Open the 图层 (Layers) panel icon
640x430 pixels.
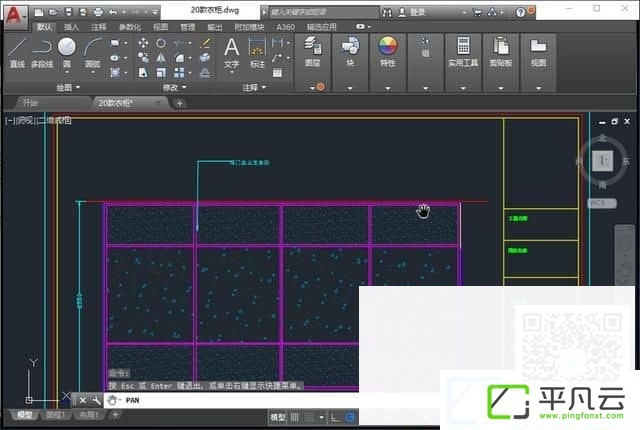pyautogui.click(x=313, y=51)
